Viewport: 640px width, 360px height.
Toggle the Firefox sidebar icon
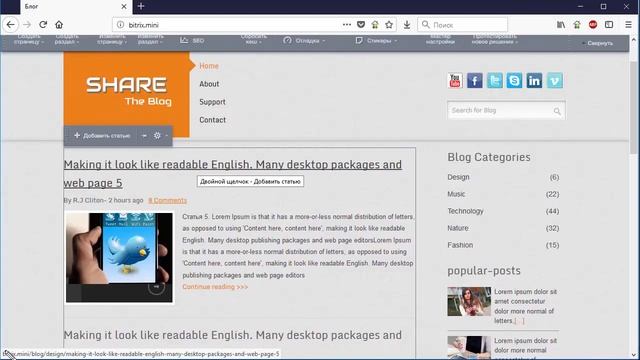[x=609, y=24]
